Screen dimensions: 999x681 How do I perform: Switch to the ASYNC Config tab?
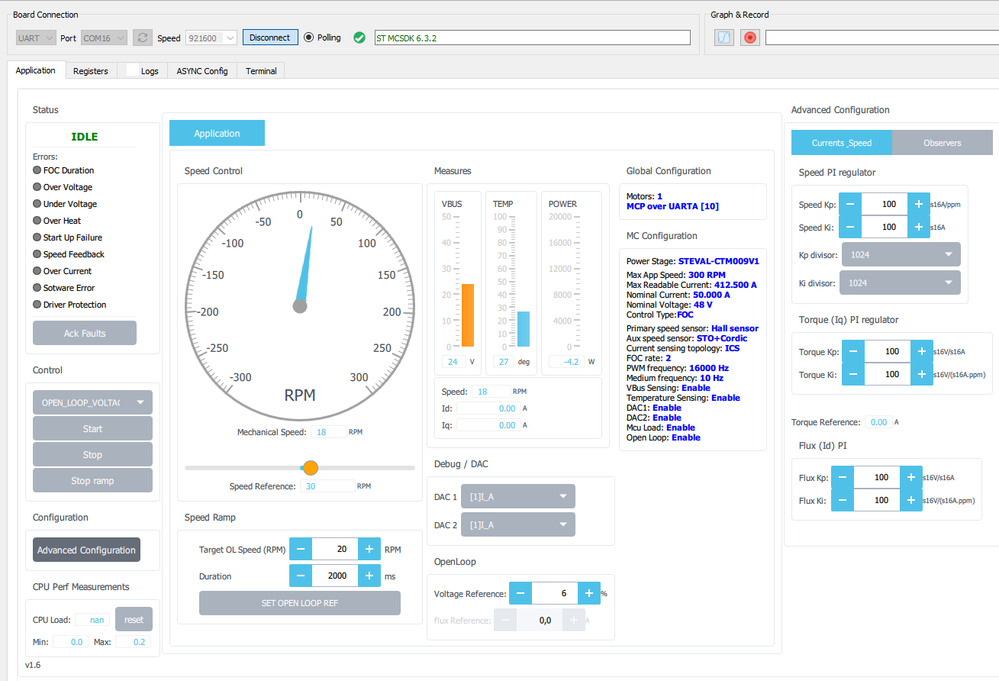pos(202,71)
